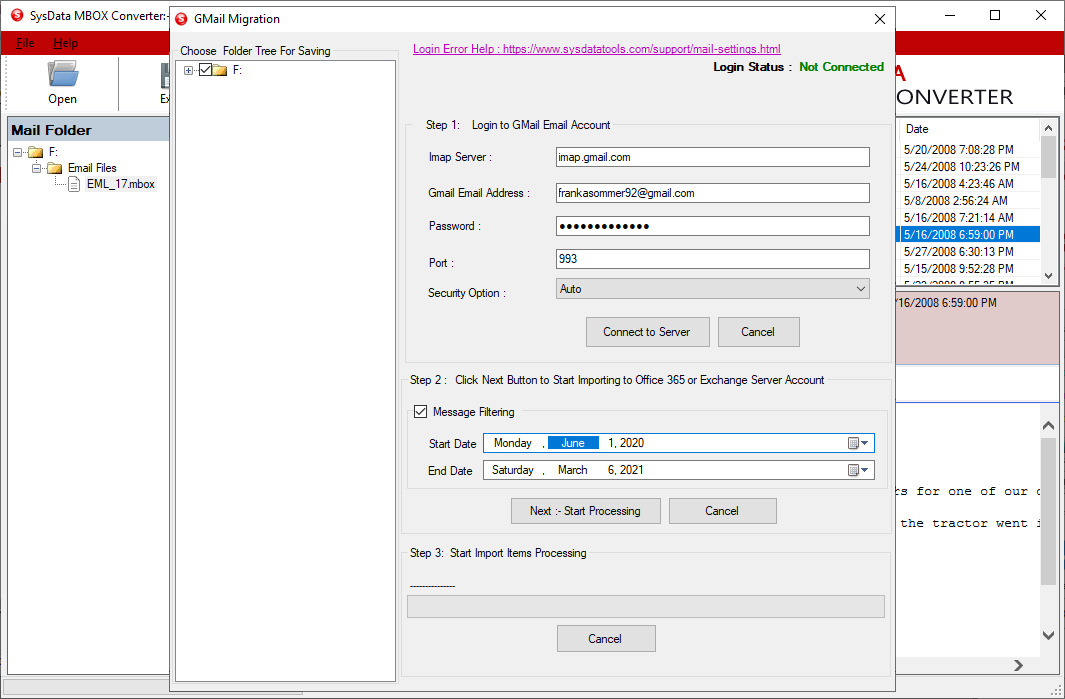Screen dimensions: 1065x699
Task: Click scroll up arrow of date list
Action: coord(1049,128)
